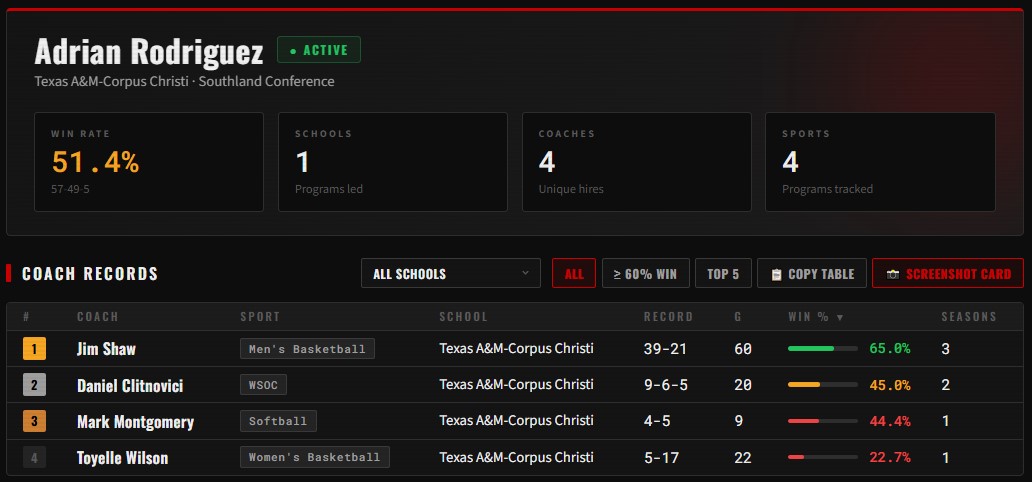Viewport: 1032px width, 482px height.
Task: Click Daniel Clitnovici's orange win bar
Action: 822,385
